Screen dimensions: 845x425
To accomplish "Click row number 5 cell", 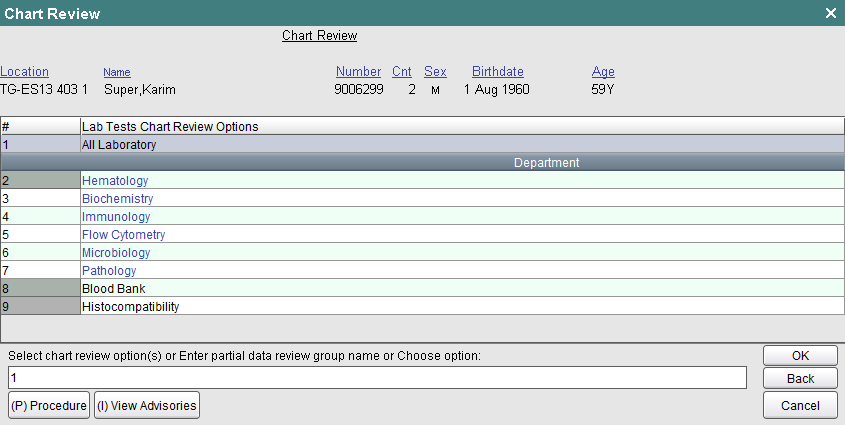I will click(x=40, y=235).
